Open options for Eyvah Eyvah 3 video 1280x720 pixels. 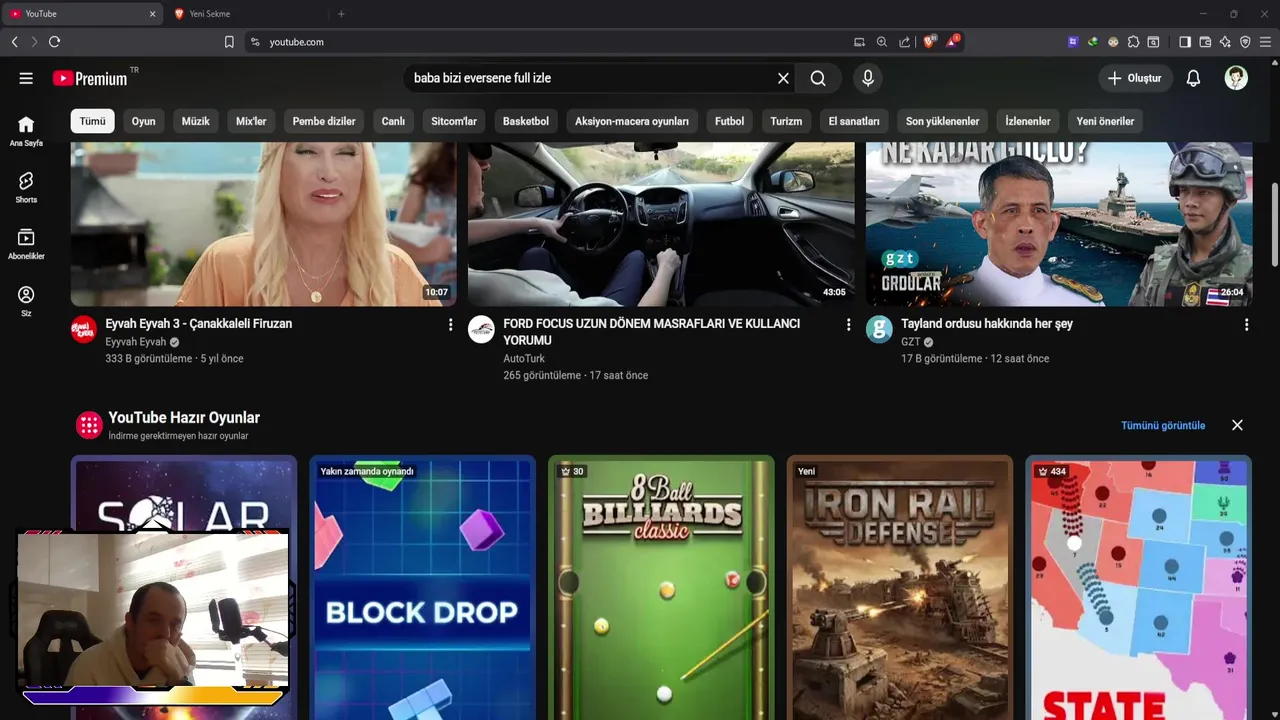(450, 325)
